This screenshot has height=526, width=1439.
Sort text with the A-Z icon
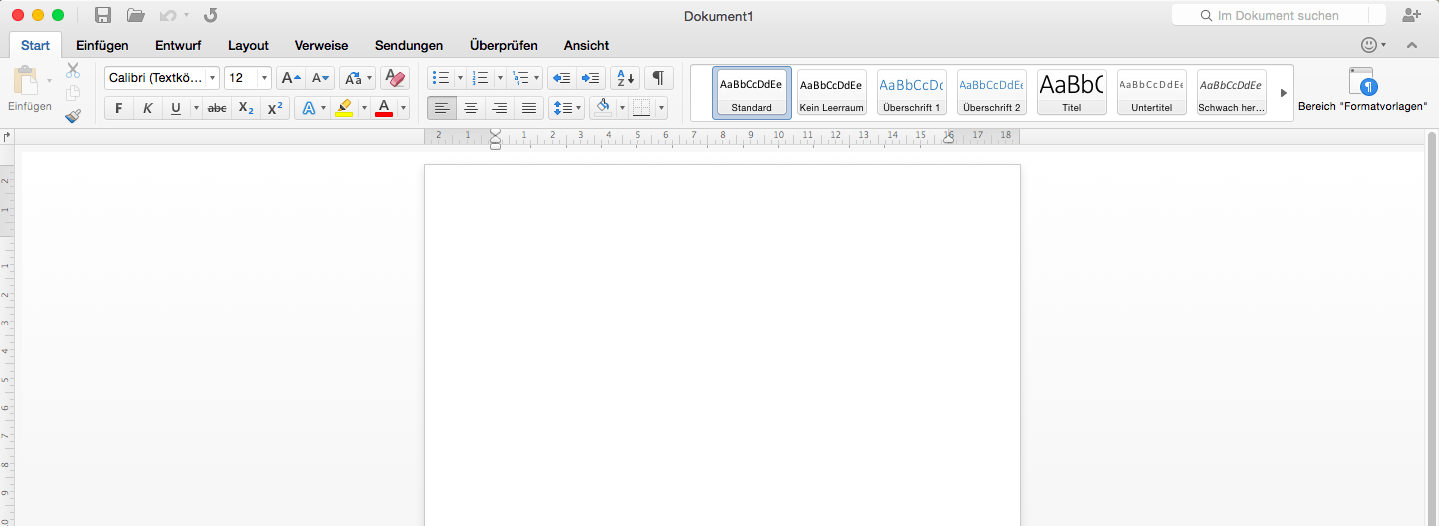click(x=625, y=78)
